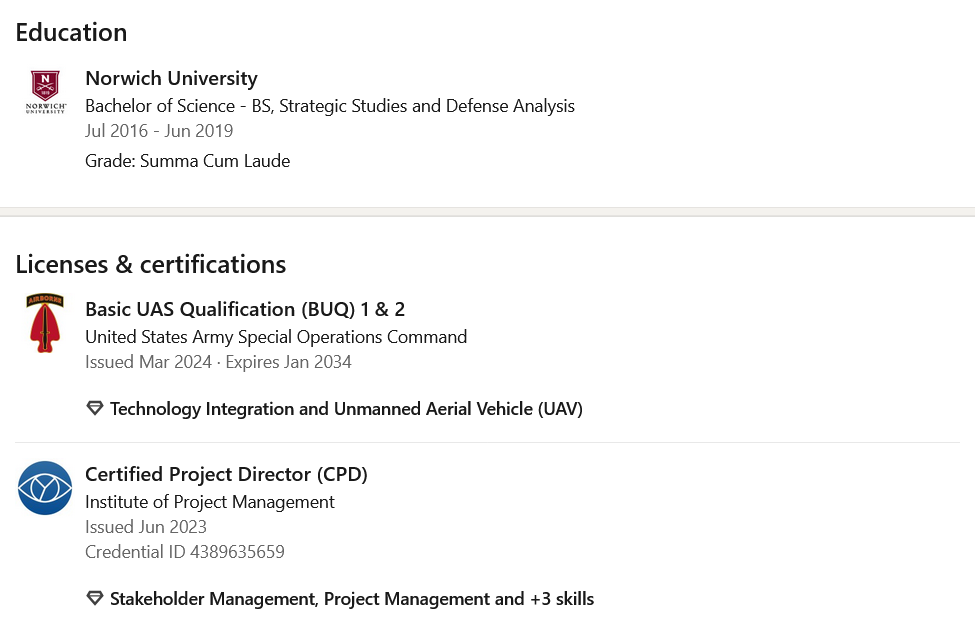975x626 pixels.
Task: Click the Institute of Project Management logo
Action: click(45, 488)
